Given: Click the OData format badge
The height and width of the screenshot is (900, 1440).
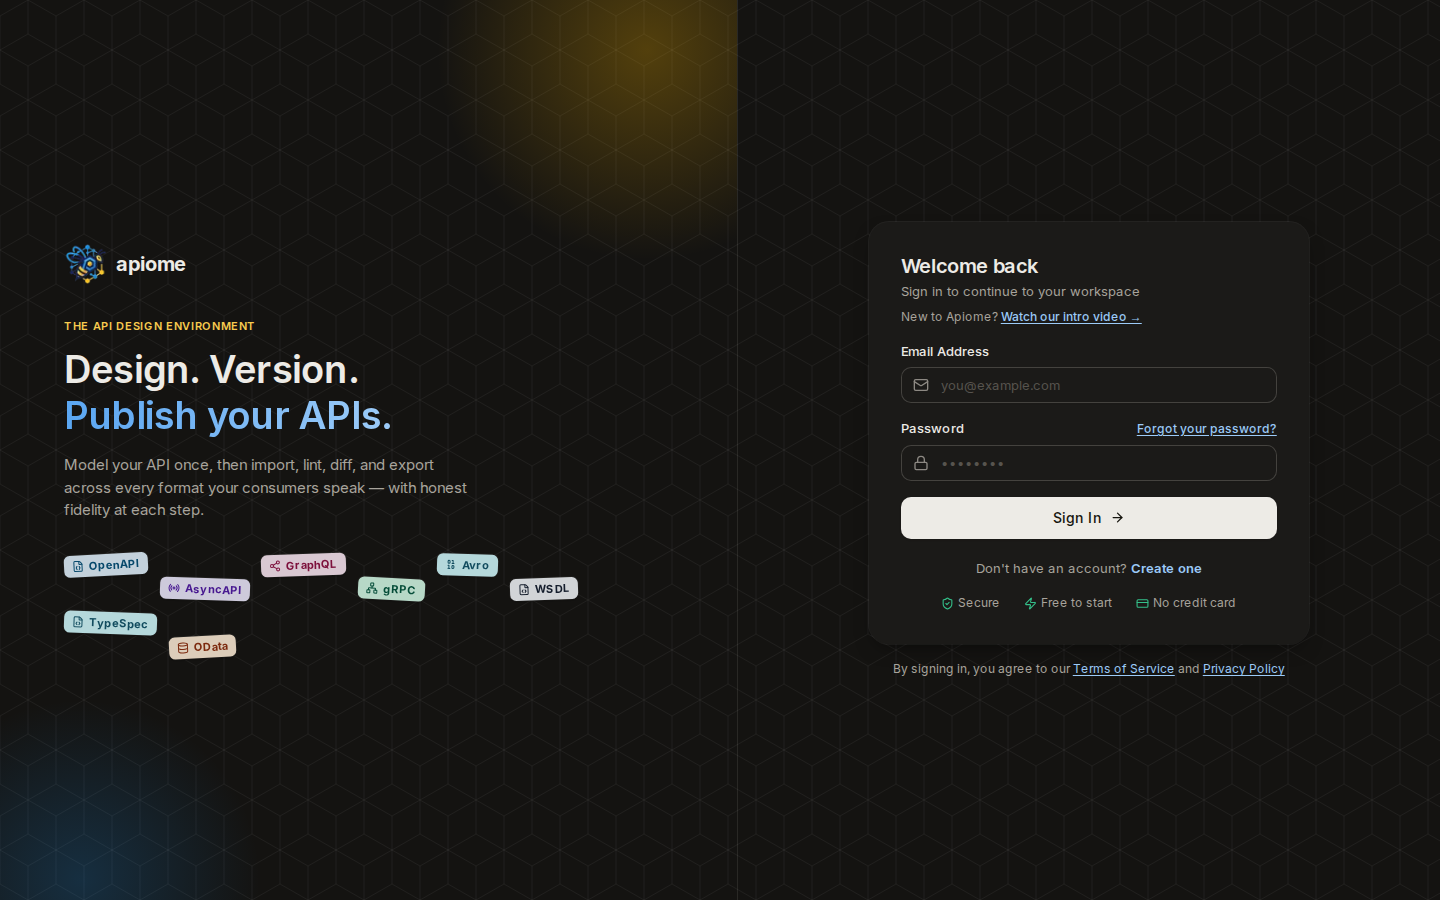Looking at the screenshot, I should pos(202,647).
